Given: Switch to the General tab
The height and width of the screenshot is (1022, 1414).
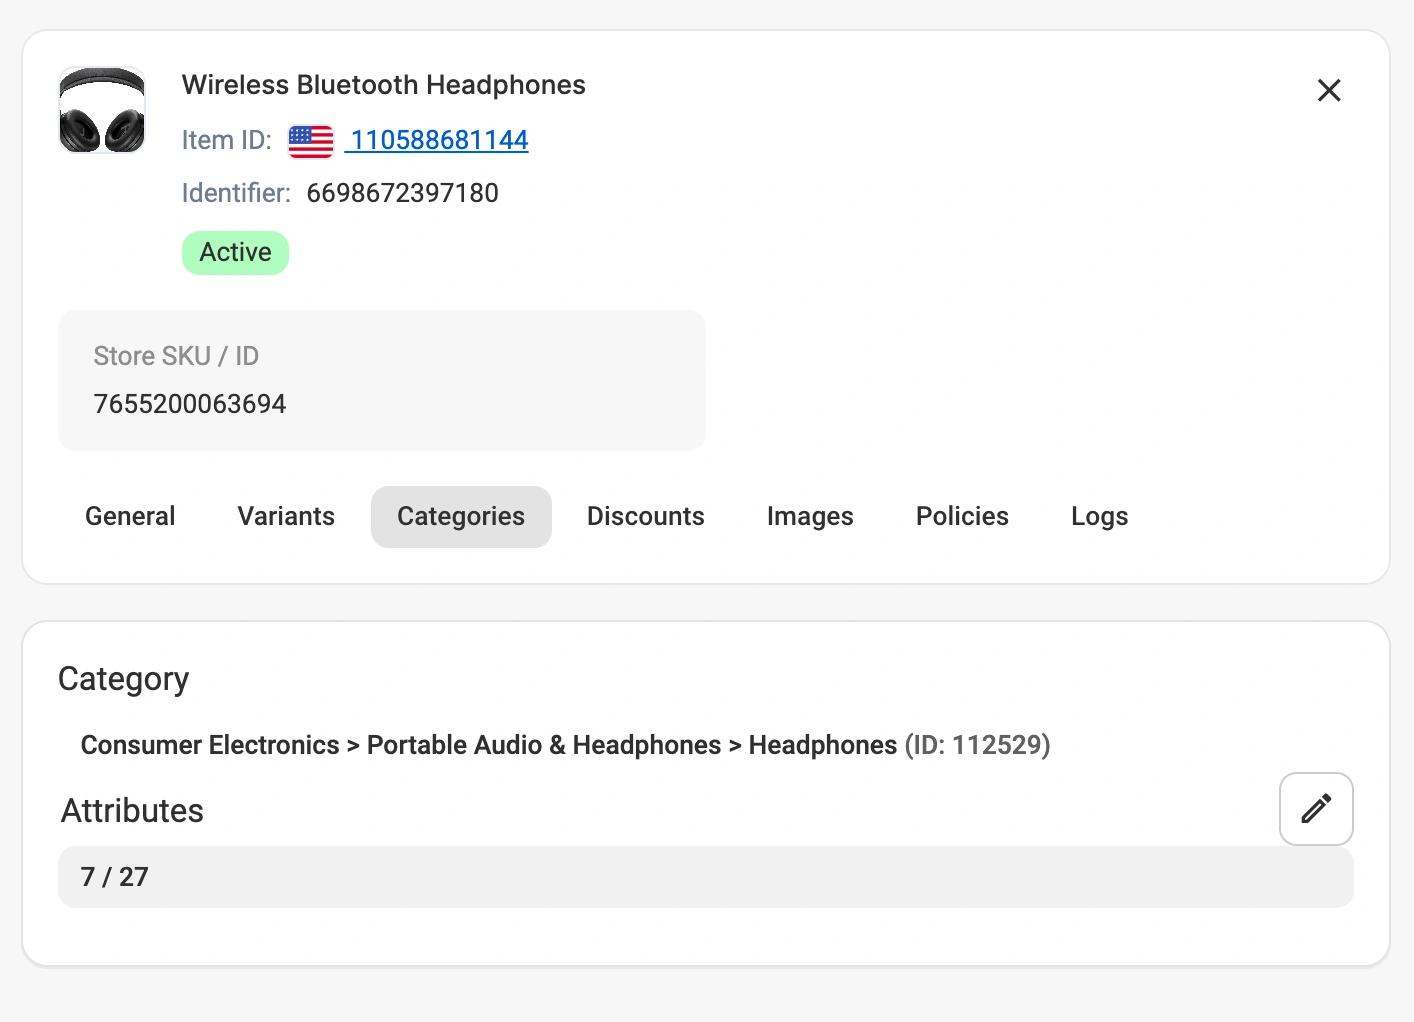Looking at the screenshot, I should click(130, 516).
